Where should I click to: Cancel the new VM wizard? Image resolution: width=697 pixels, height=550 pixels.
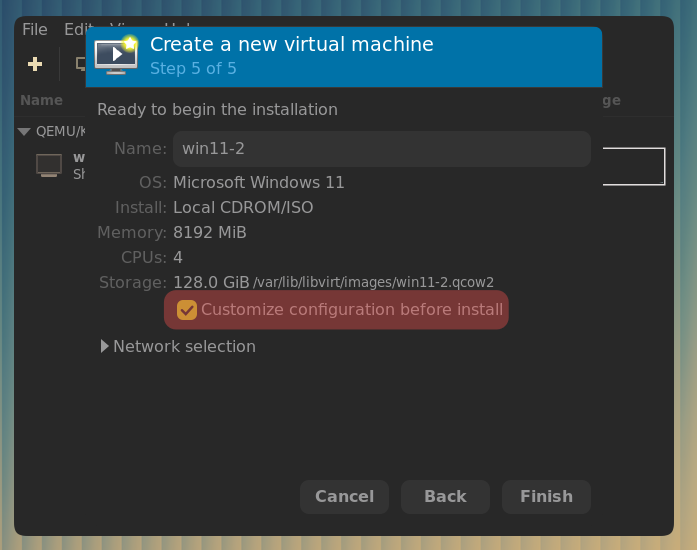tap(344, 496)
